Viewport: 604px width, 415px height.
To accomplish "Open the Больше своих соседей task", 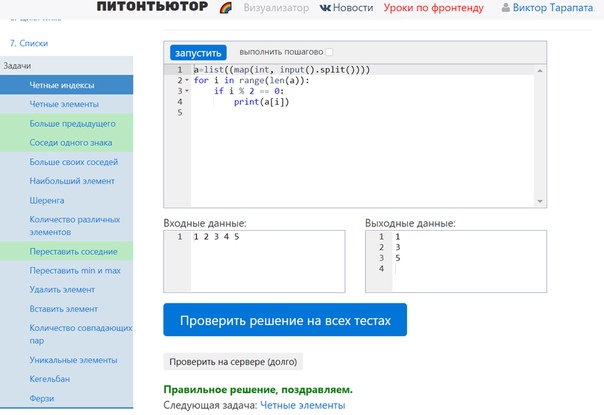I will point(66,162).
